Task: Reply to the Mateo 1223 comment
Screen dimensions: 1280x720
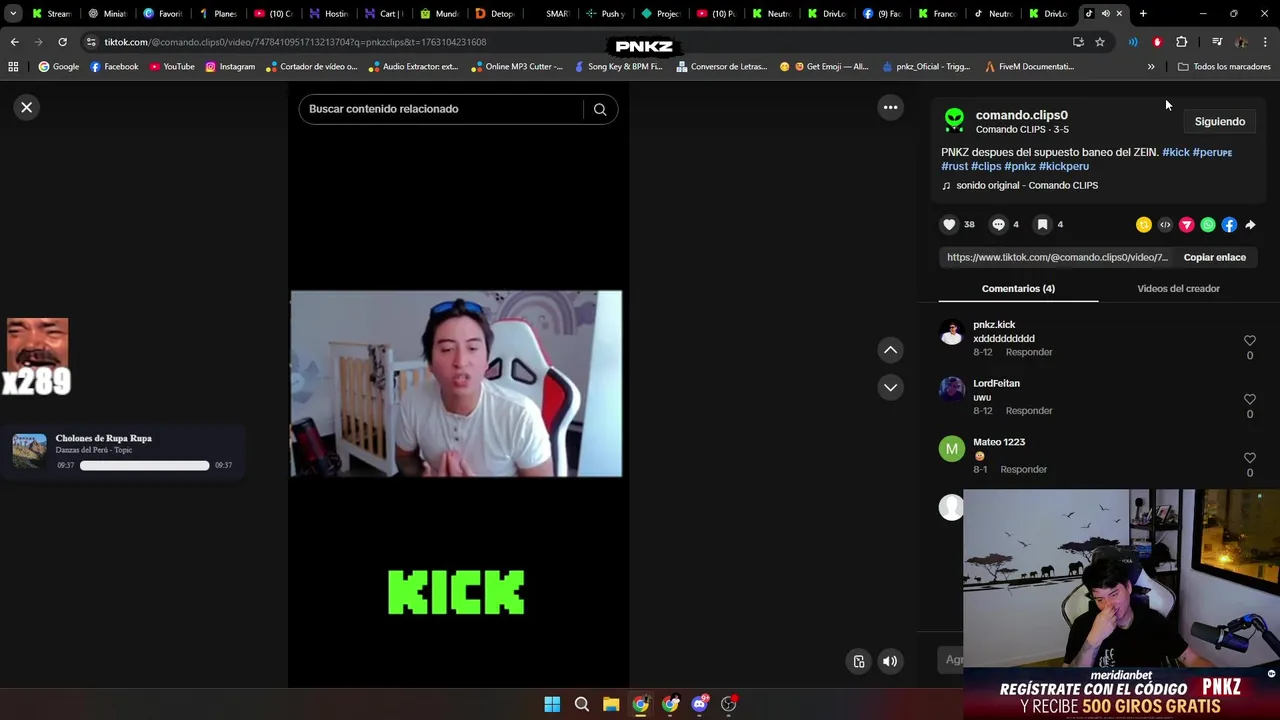Action: pyautogui.click(x=1023, y=469)
